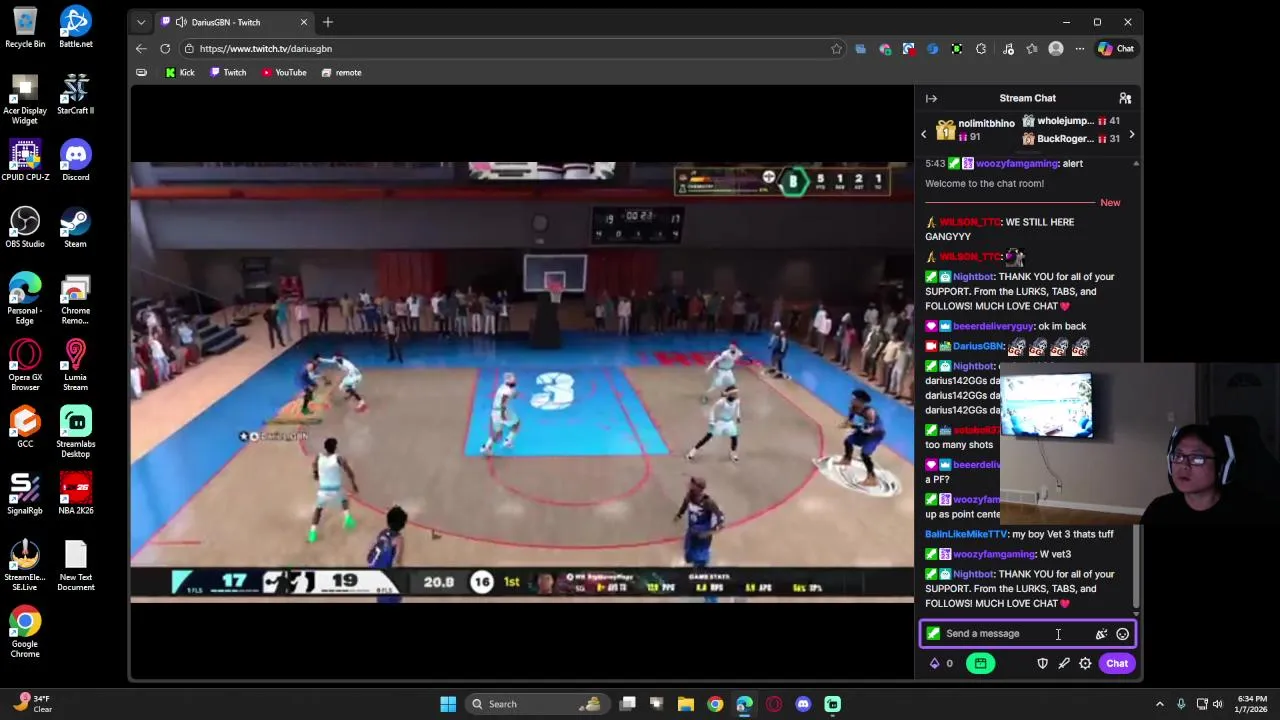
Task: Open the Copilot Chat button
Action: point(1116,48)
